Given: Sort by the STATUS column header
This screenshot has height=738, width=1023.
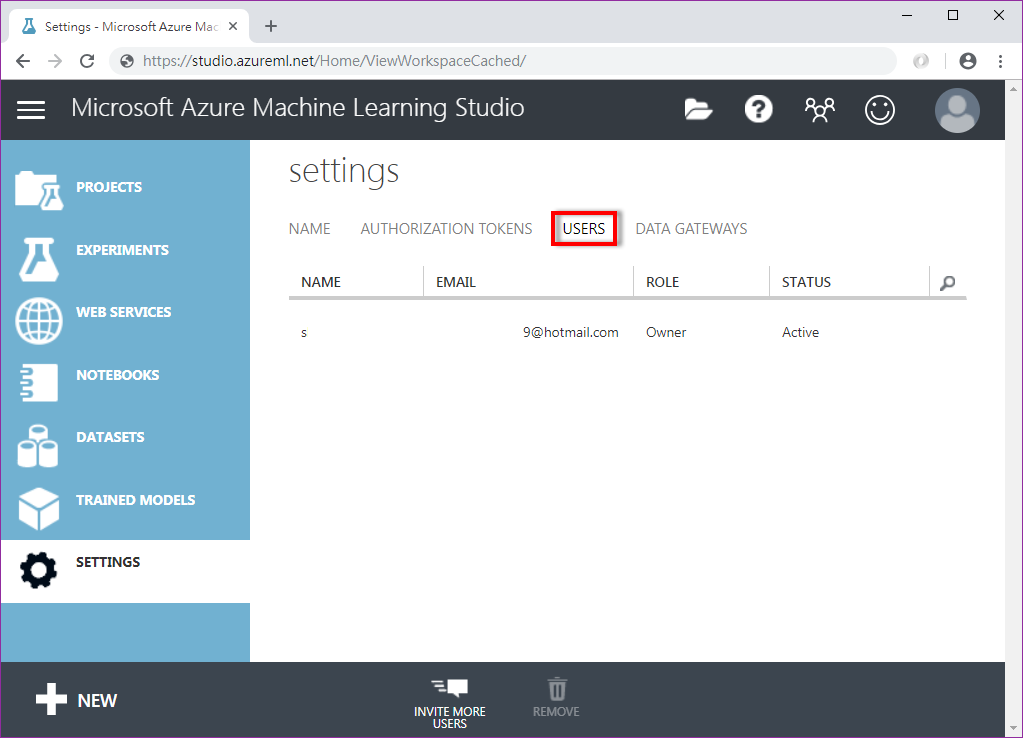Looking at the screenshot, I should click(806, 282).
